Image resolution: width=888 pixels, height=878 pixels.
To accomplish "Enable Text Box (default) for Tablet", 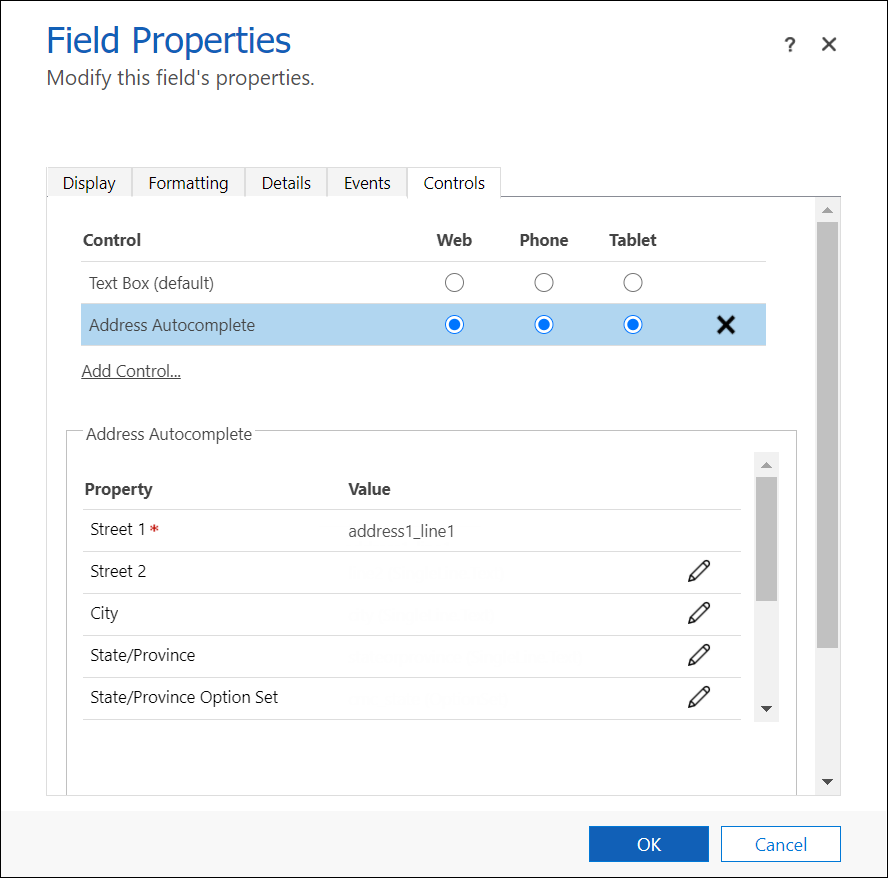I will [632, 283].
